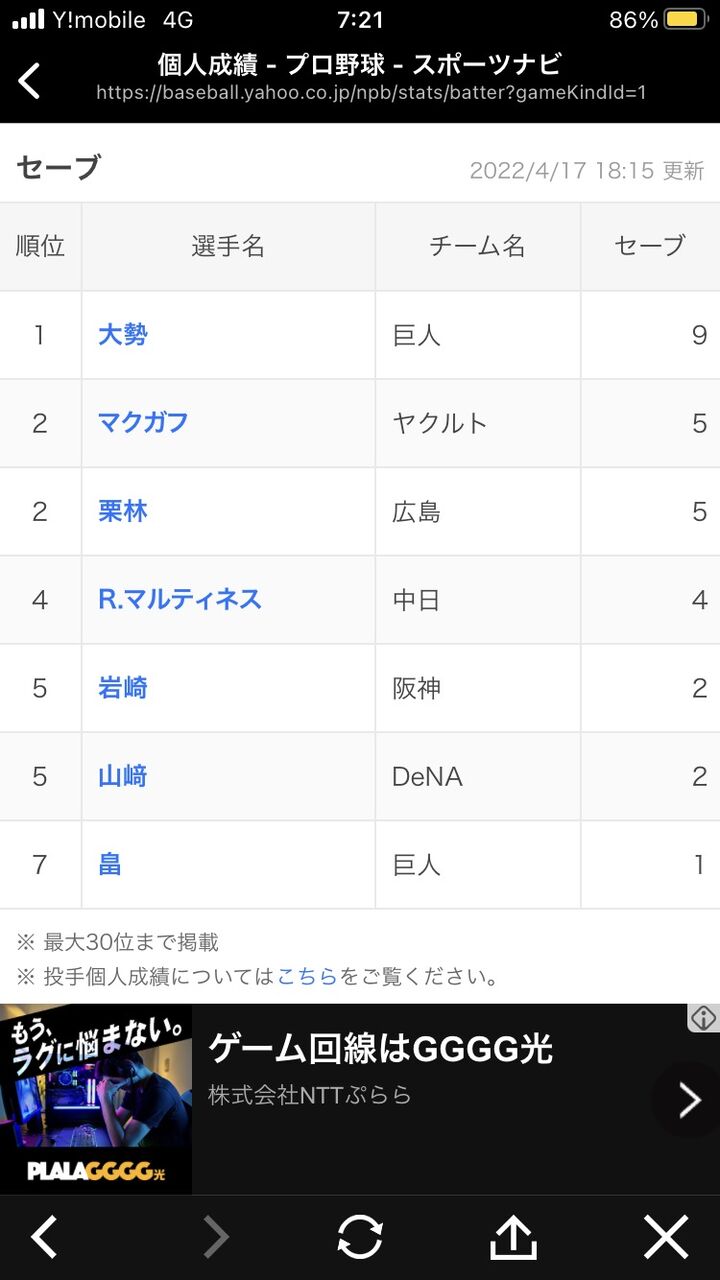The image size is (720, 1280).
Task: Open player 栗林 profile link
Action: (122, 511)
